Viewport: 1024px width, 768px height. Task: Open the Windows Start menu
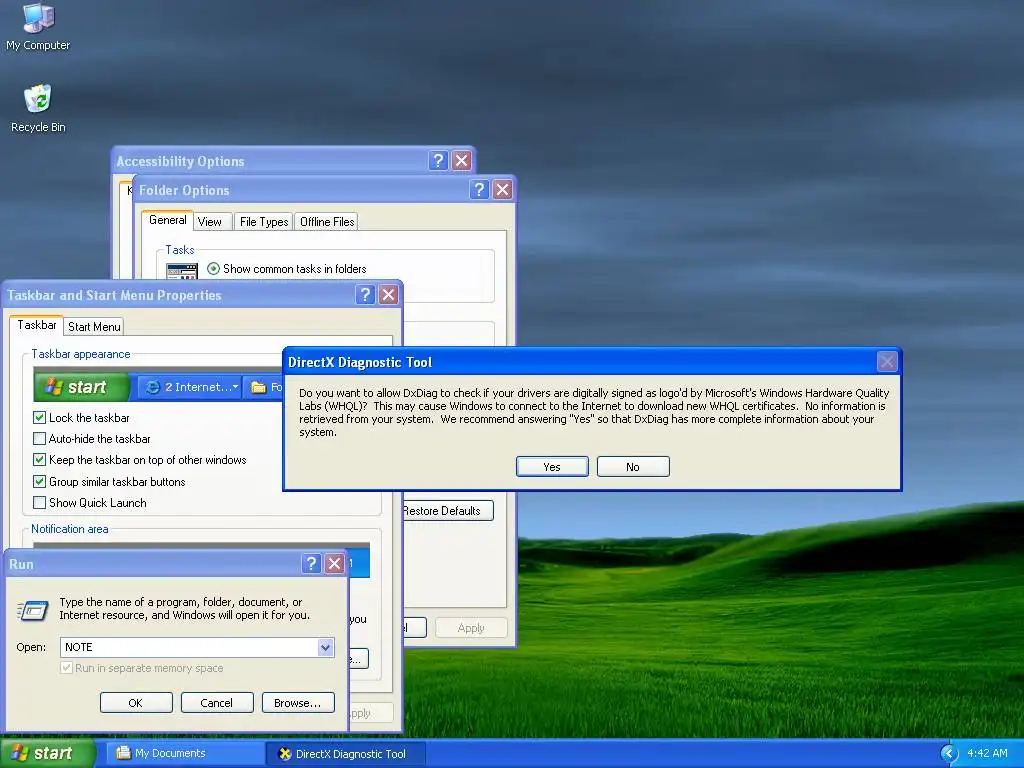47,754
